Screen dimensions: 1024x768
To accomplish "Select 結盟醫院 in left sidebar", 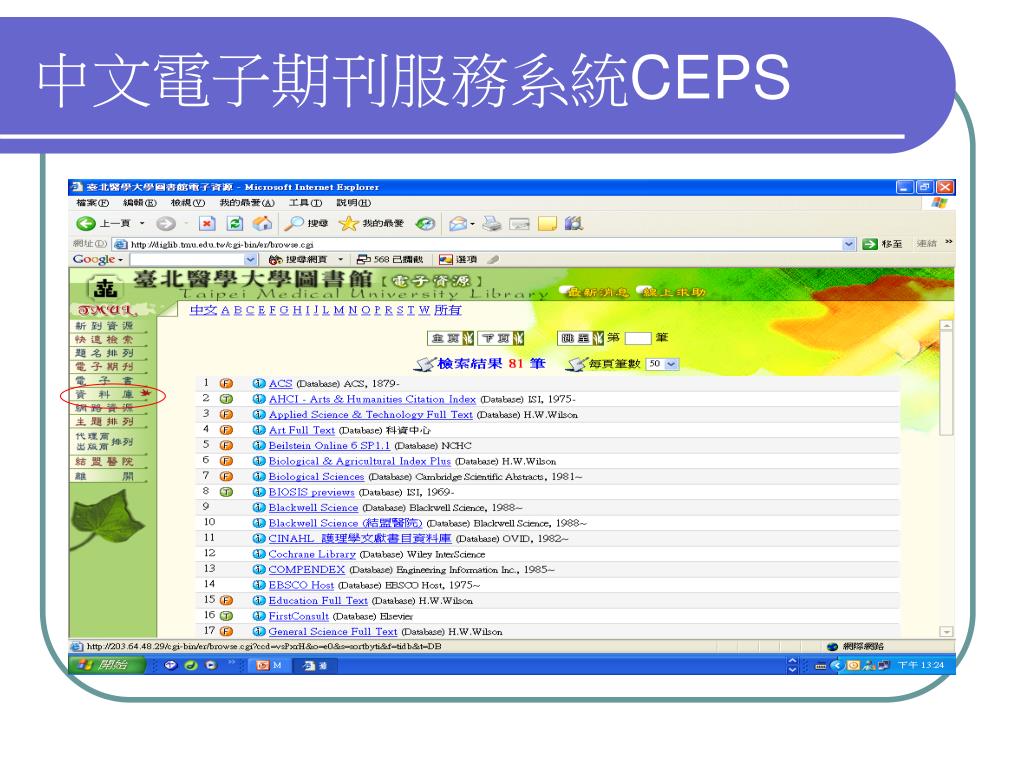I will click(104, 461).
